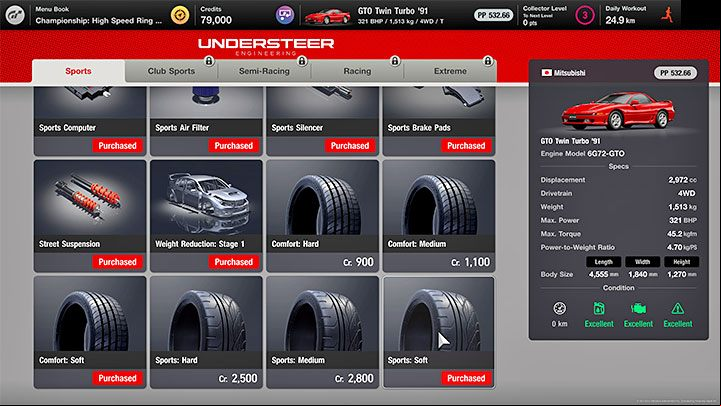Image resolution: width=721 pixels, height=406 pixels.
Task: Click the red GTO car image in info panel
Action: (618, 110)
